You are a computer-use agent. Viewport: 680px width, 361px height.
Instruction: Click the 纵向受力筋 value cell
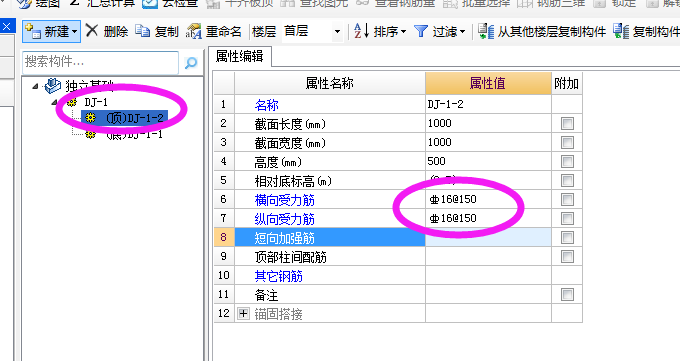click(488, 218)
